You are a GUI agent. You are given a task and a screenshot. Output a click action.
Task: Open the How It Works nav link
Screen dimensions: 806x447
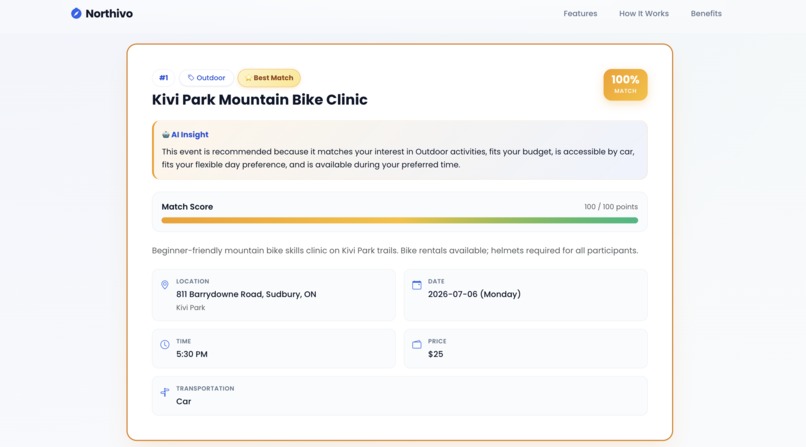(x=644, y=13)
